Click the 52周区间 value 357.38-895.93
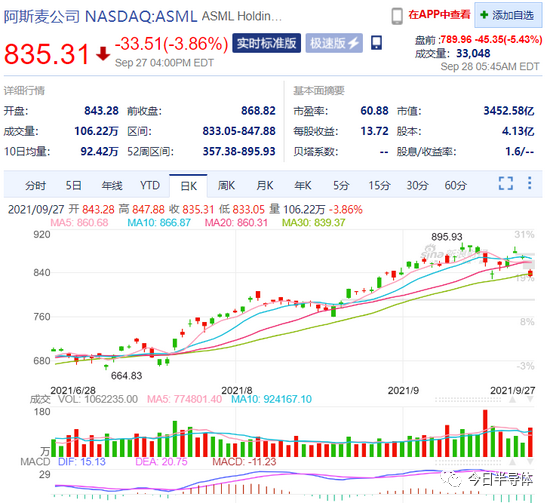 (239, 152)
